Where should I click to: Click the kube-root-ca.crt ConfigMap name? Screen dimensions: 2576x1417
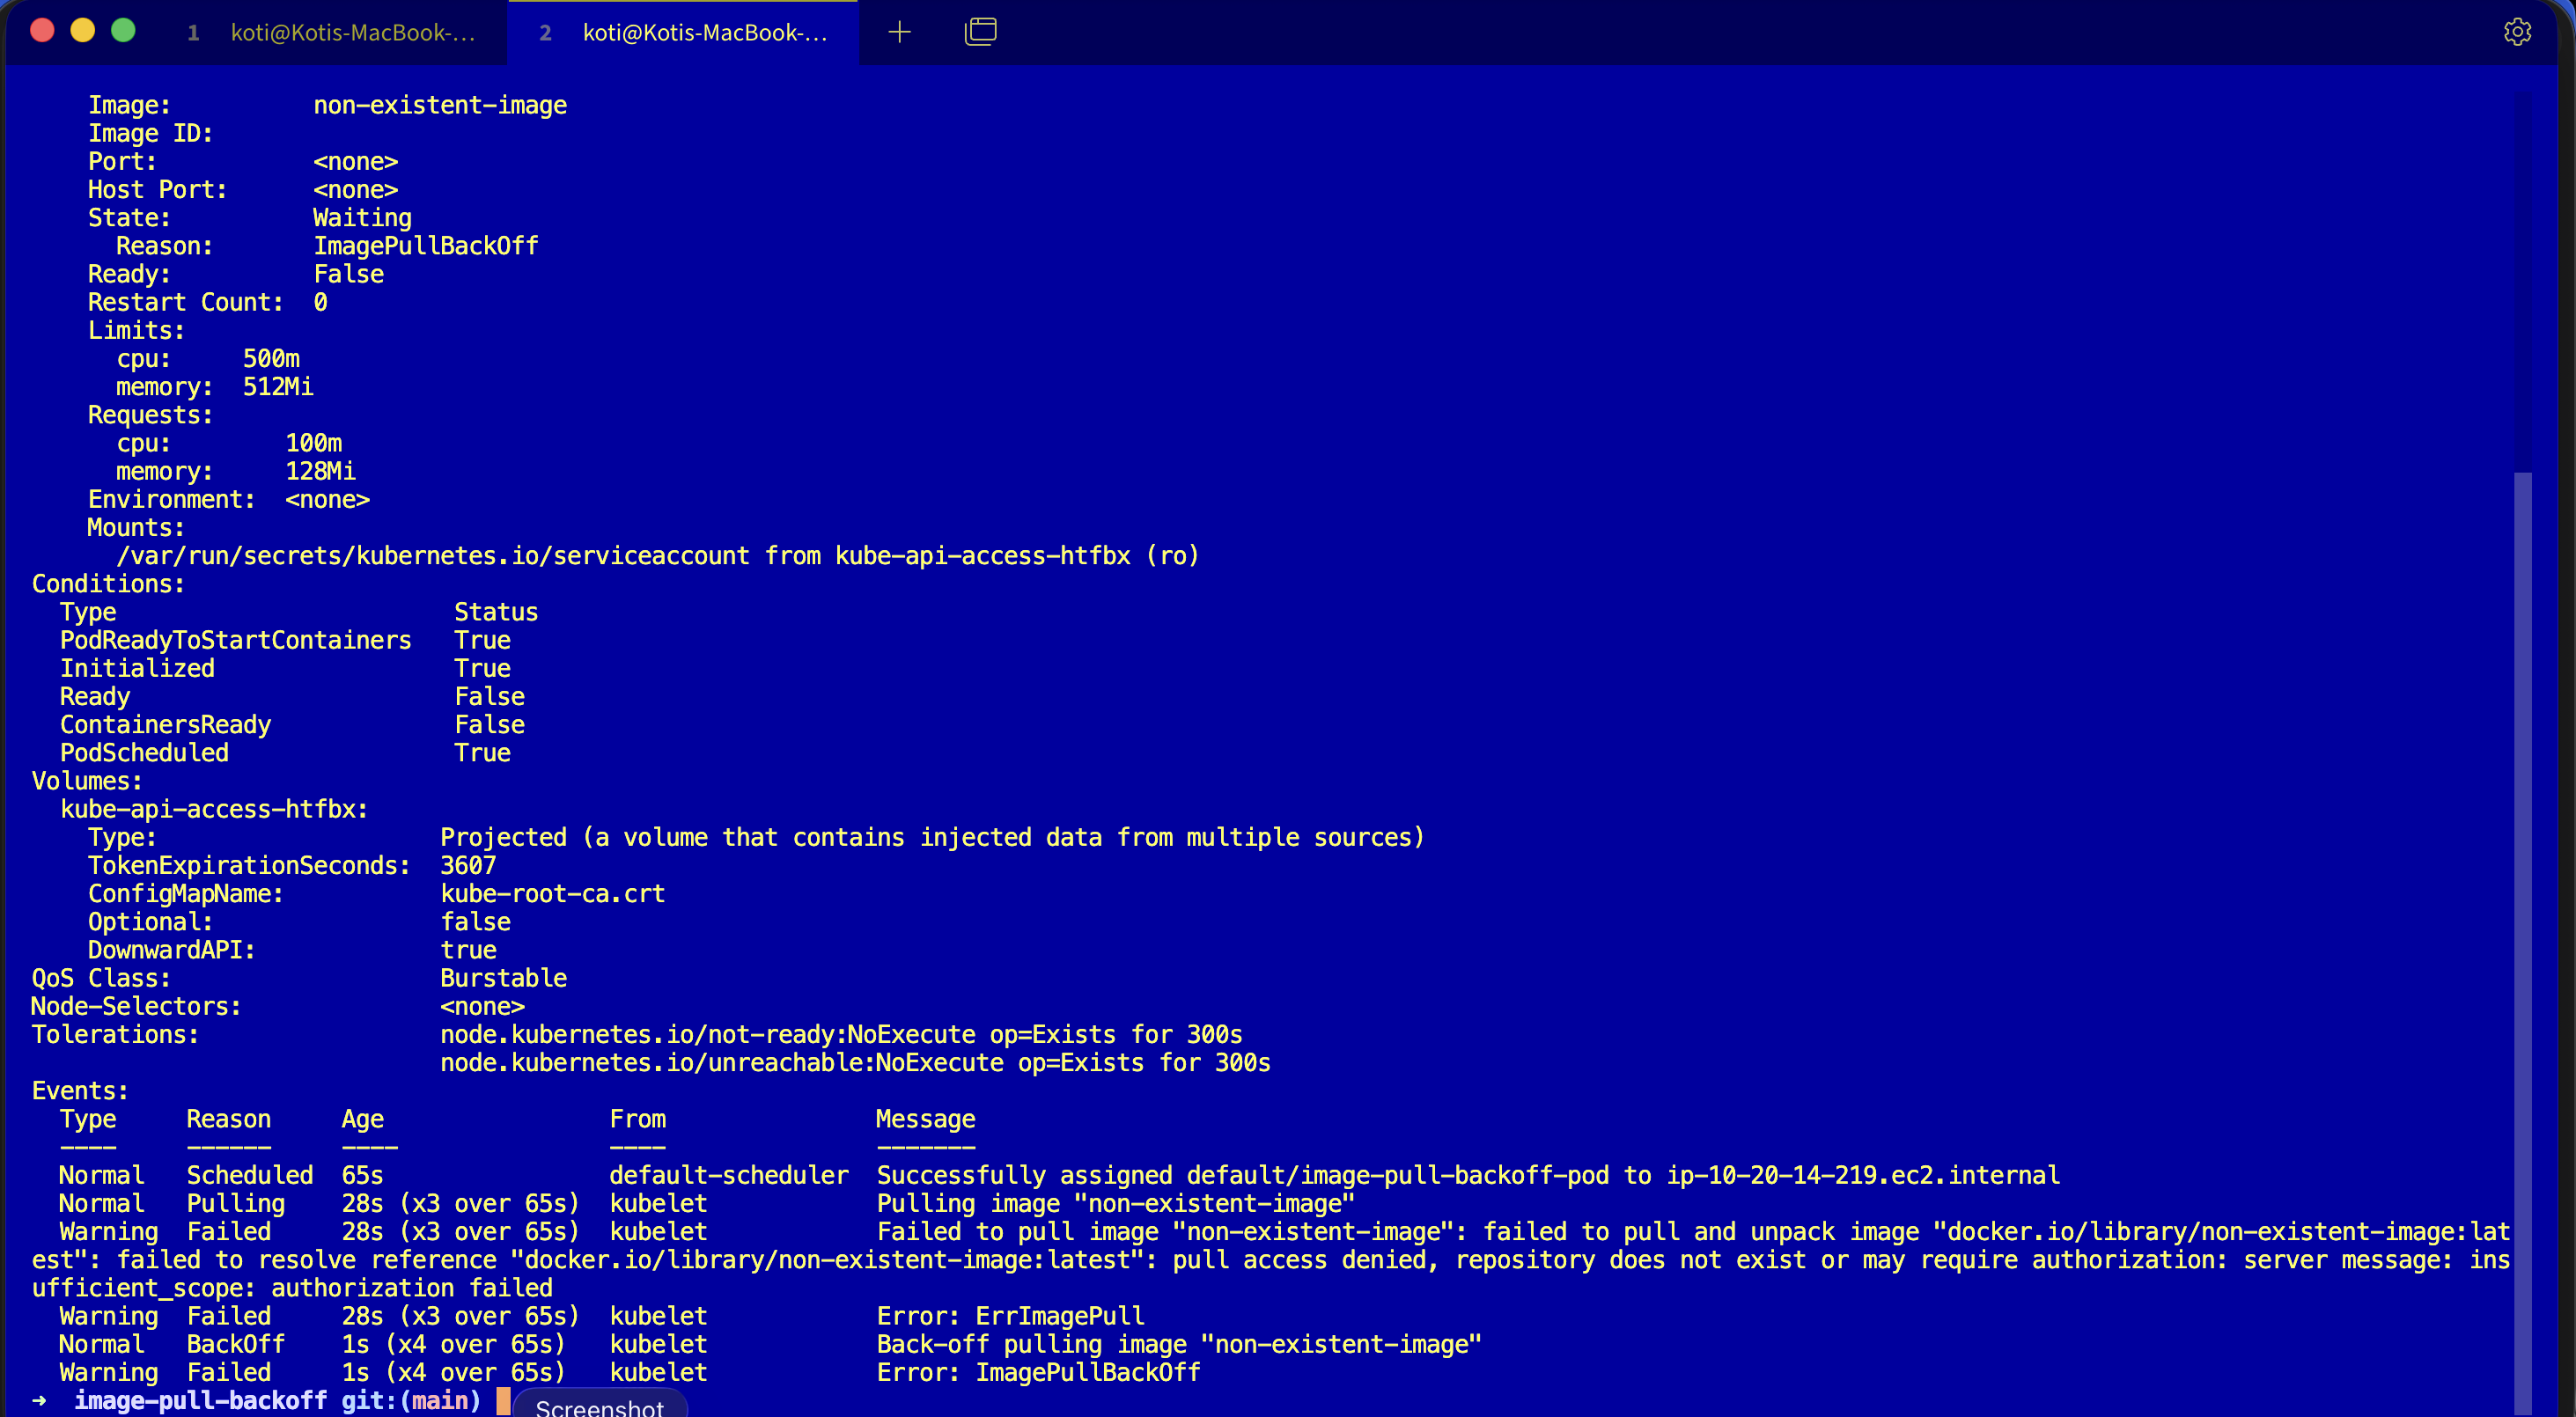(x=552, y=893)
